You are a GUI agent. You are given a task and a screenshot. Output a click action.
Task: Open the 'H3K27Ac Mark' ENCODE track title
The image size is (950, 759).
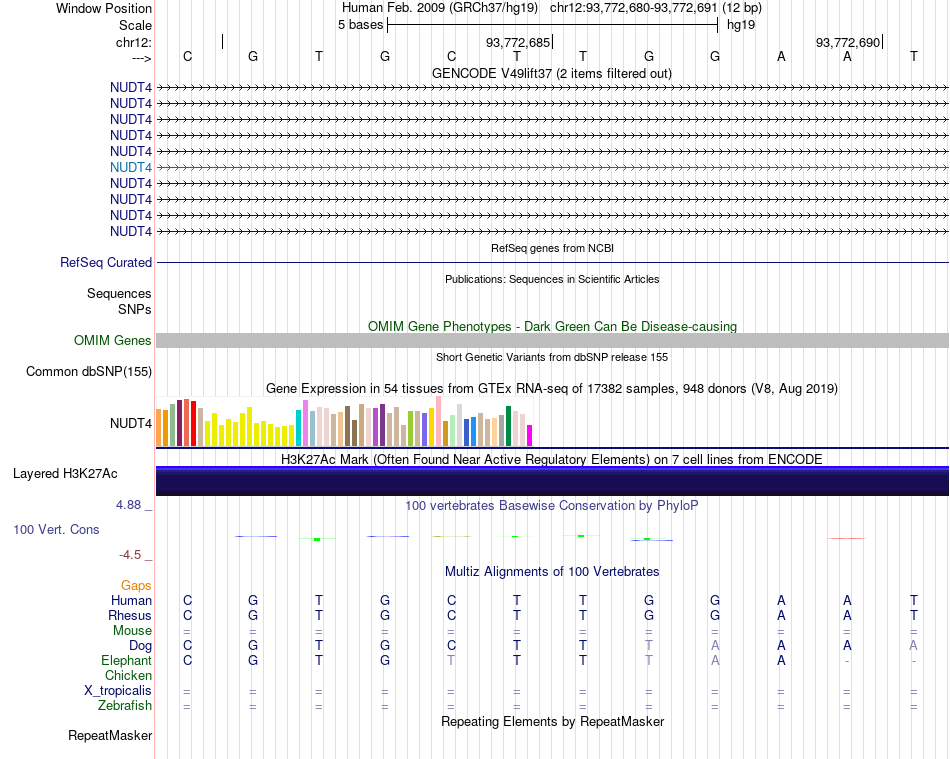pyautogui.click(x=552, y=459)
